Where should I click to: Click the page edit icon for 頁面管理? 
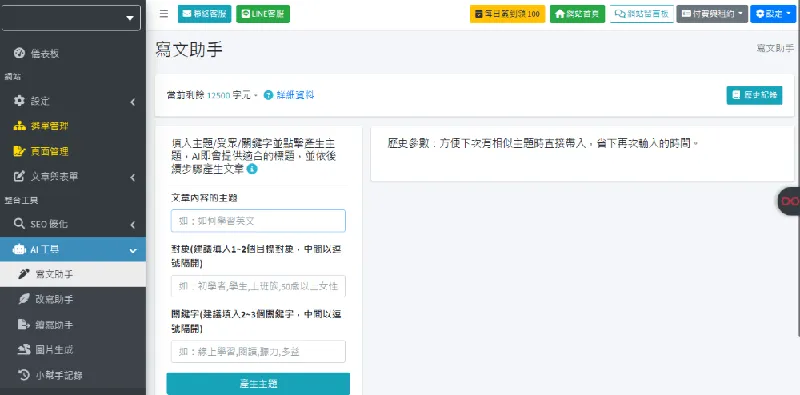[x=19, y=151]
